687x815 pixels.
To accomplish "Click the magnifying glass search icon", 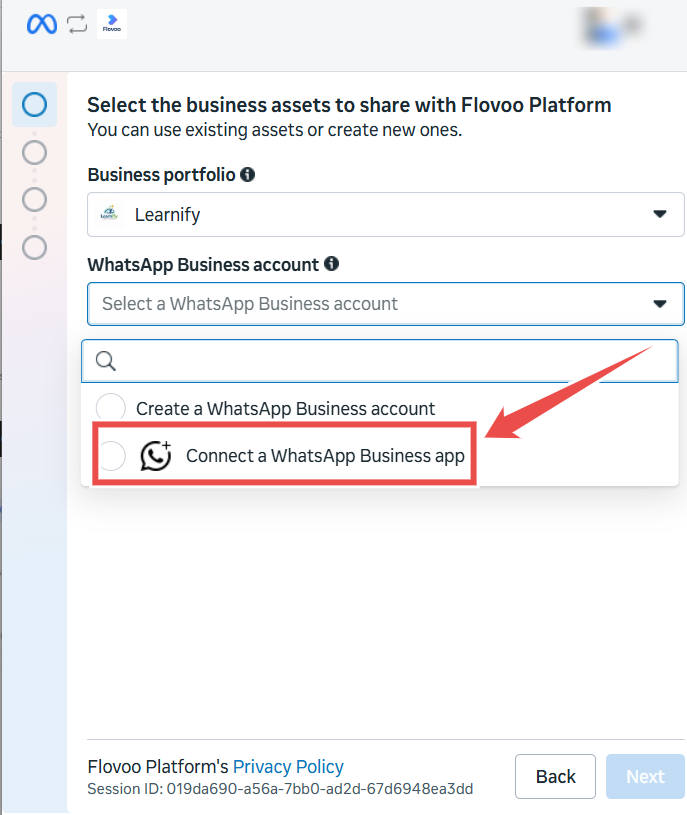I will (x=106, y=361).
